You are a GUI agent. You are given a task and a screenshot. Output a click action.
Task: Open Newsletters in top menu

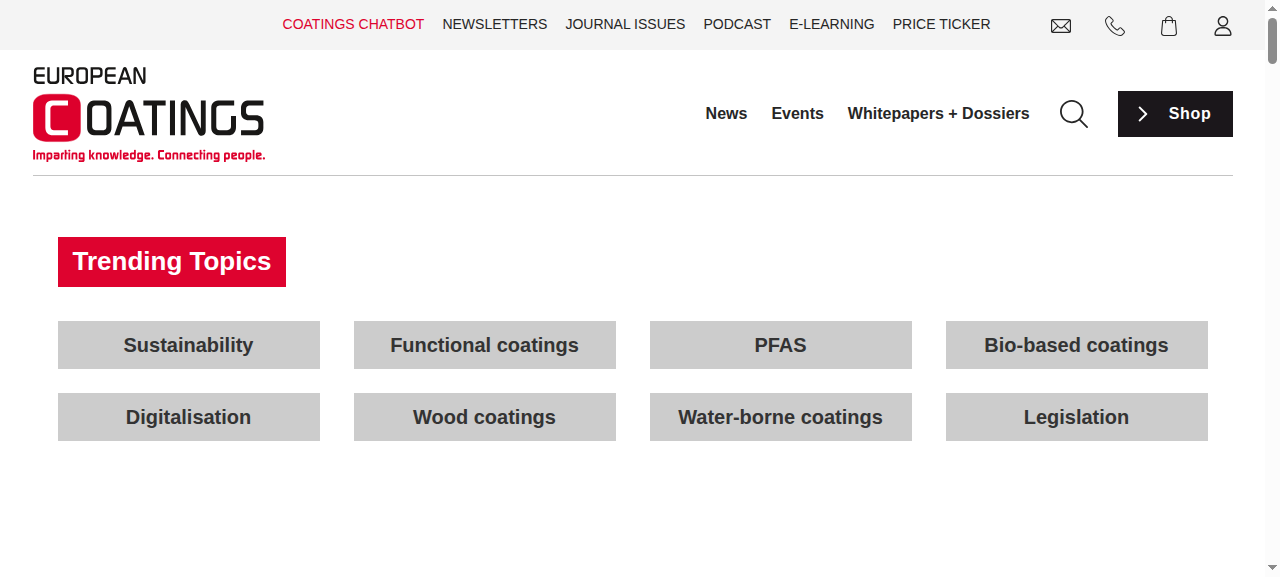point(495,24)
